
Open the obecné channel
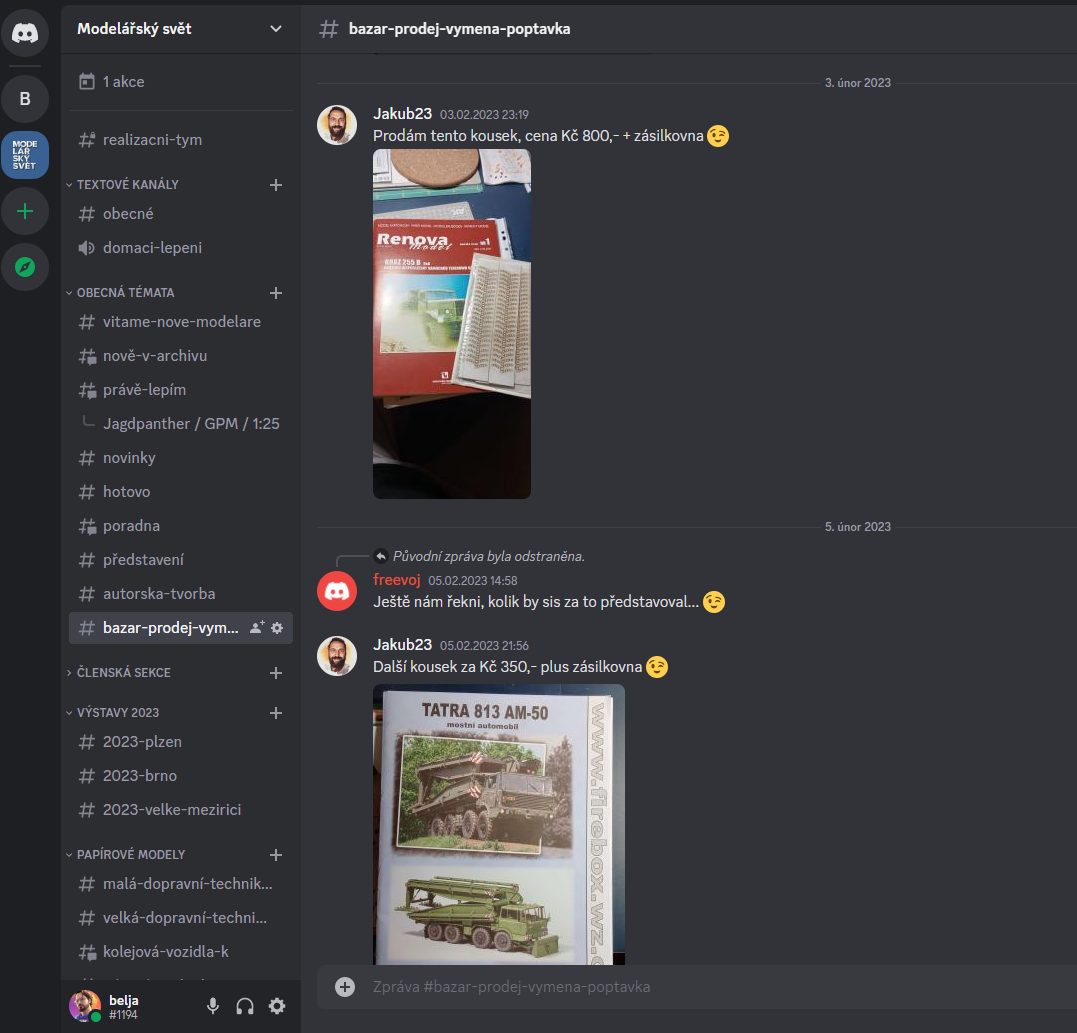click(x=181, y=214)
